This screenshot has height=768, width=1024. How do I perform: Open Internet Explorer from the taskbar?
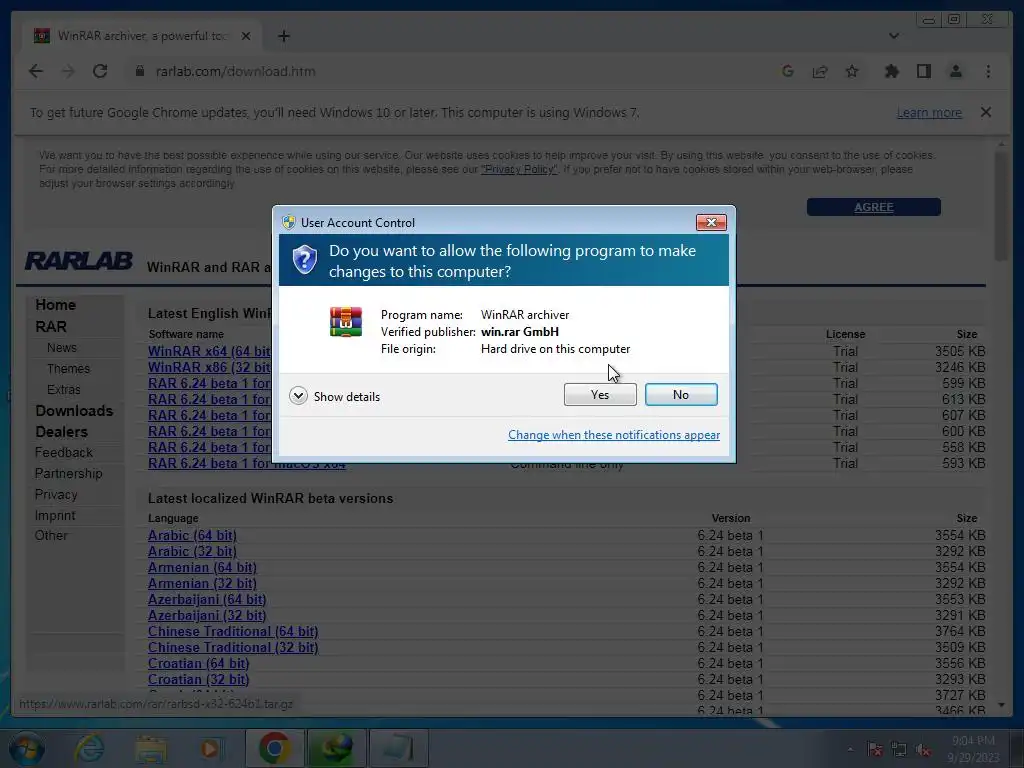click(x=89, y=748)
